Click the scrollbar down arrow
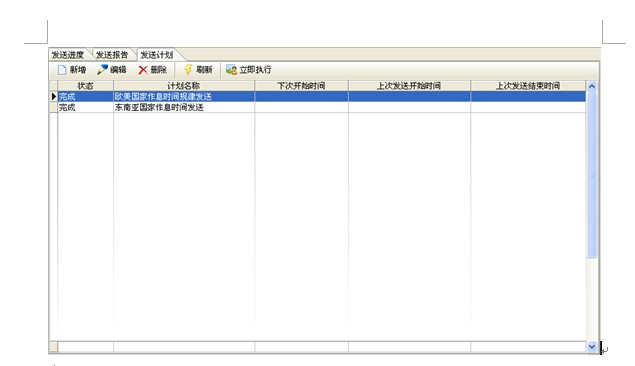The image size is (635, 366). point(592,347)
